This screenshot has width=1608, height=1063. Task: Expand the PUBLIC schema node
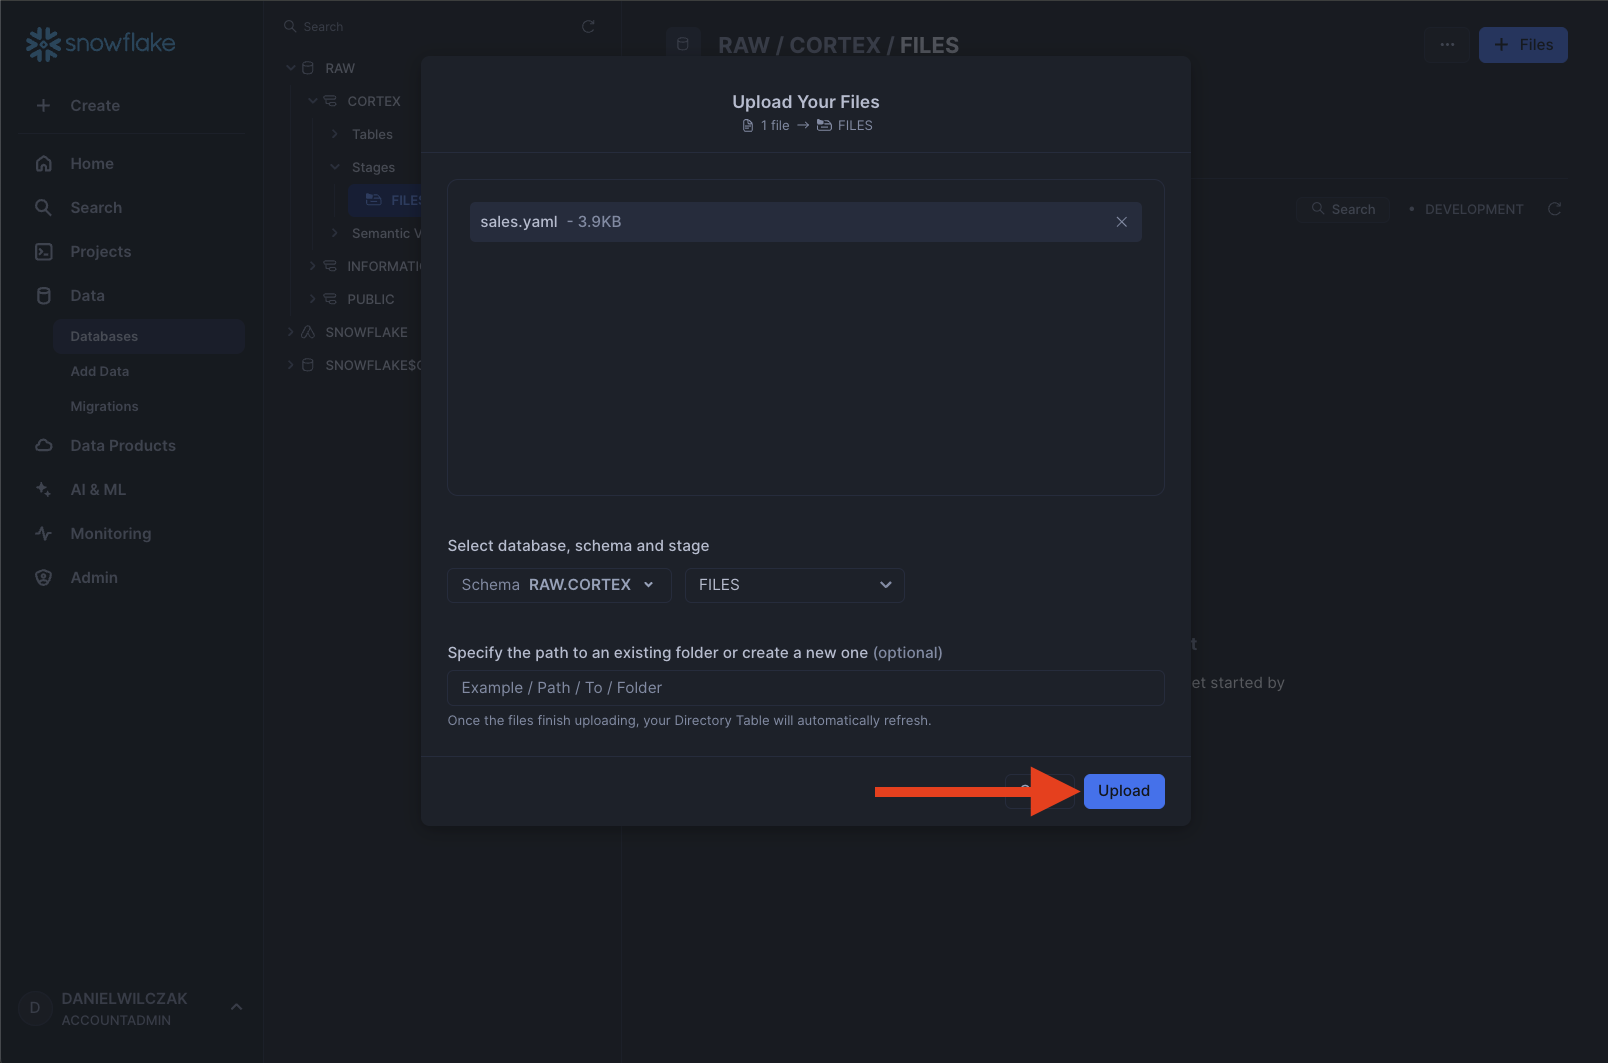[313, 299]
